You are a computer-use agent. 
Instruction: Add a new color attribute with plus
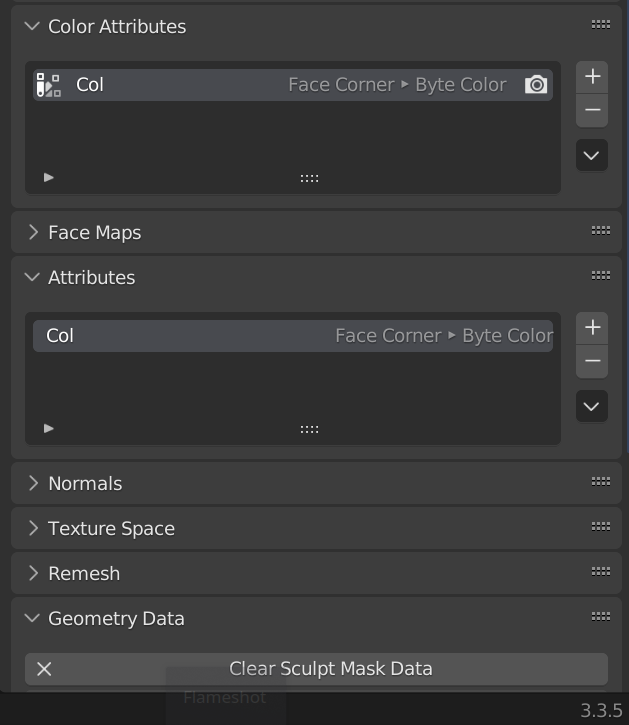pos(592,76)
